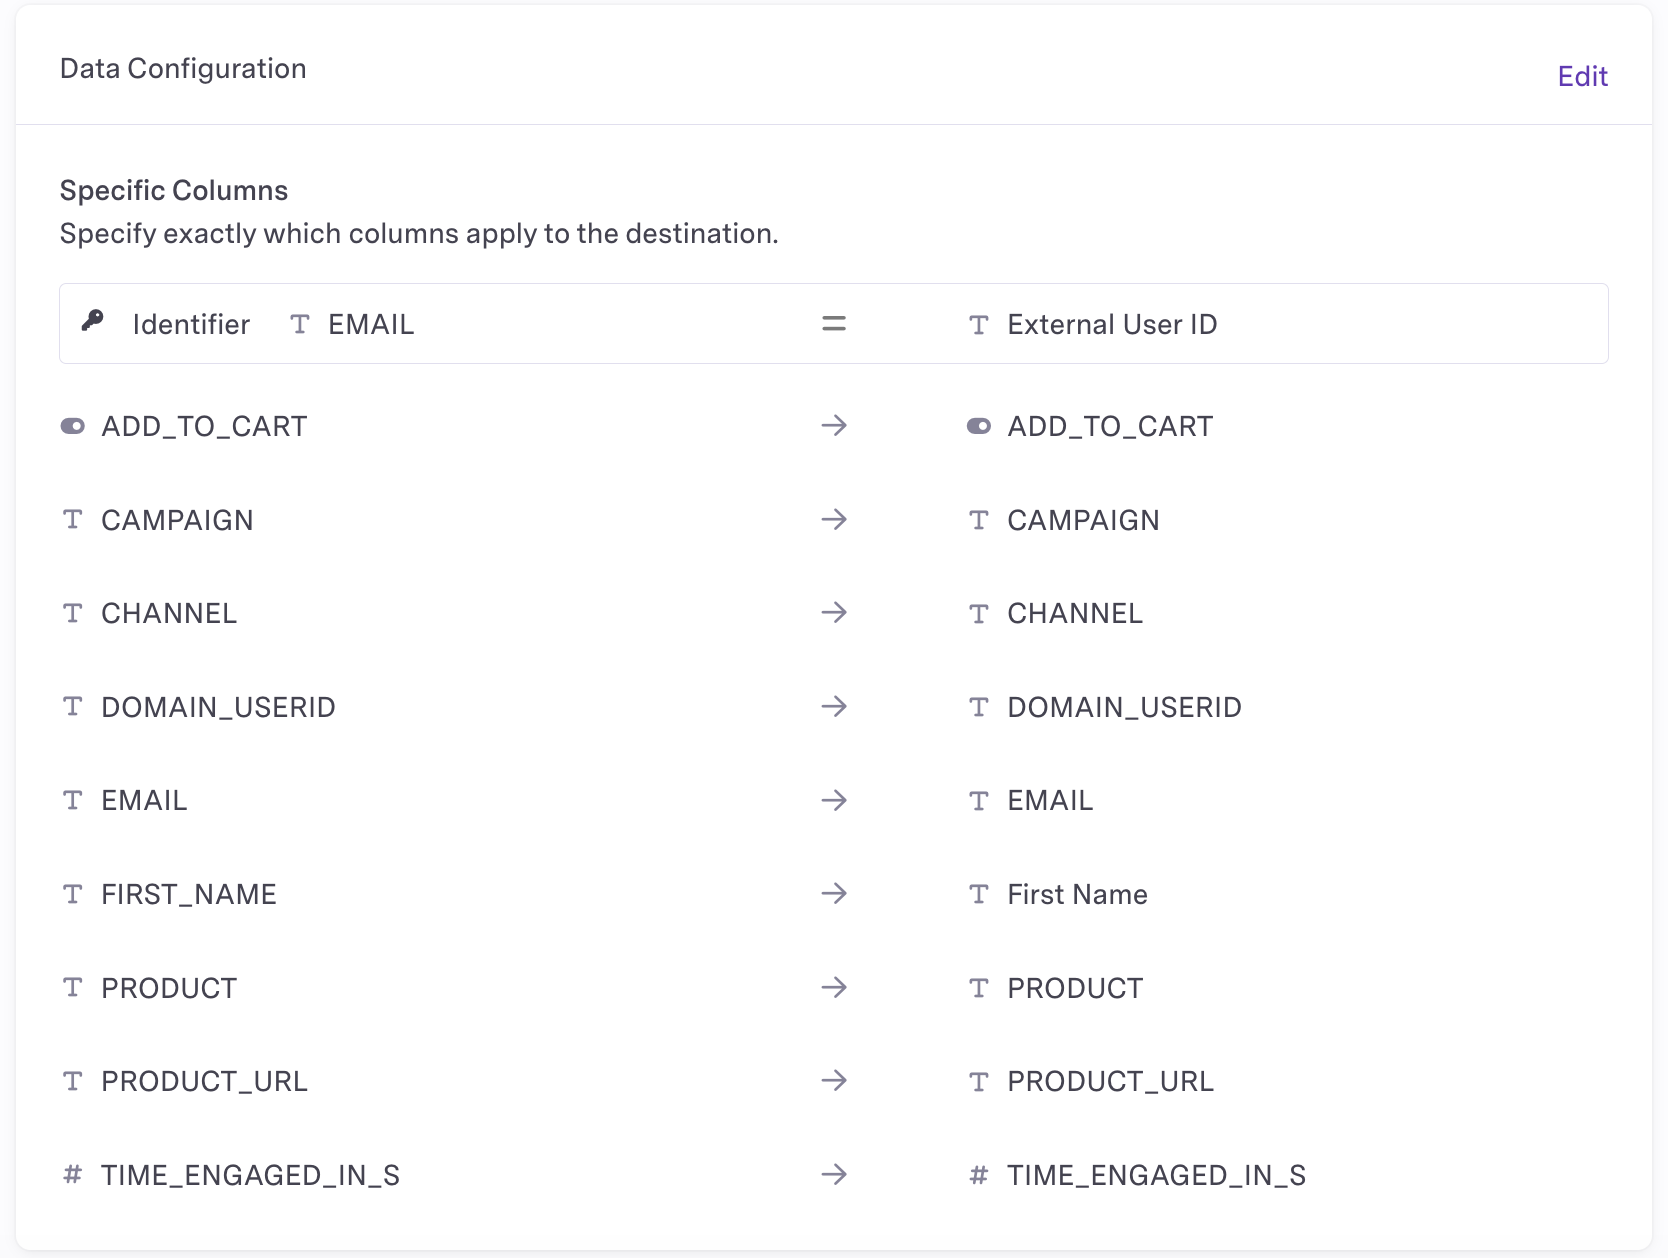Click the arrow in the CAMPAIGN mapping row
This screenshot has height=1258, width=1668.
click(834, 520)
